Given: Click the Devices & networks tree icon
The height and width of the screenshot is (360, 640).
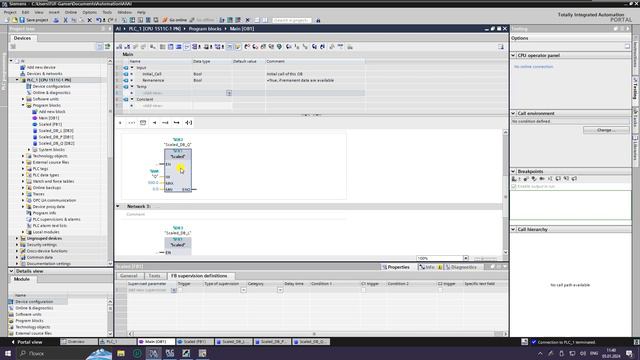Looking at the screenshot, I should click(23, 73).
